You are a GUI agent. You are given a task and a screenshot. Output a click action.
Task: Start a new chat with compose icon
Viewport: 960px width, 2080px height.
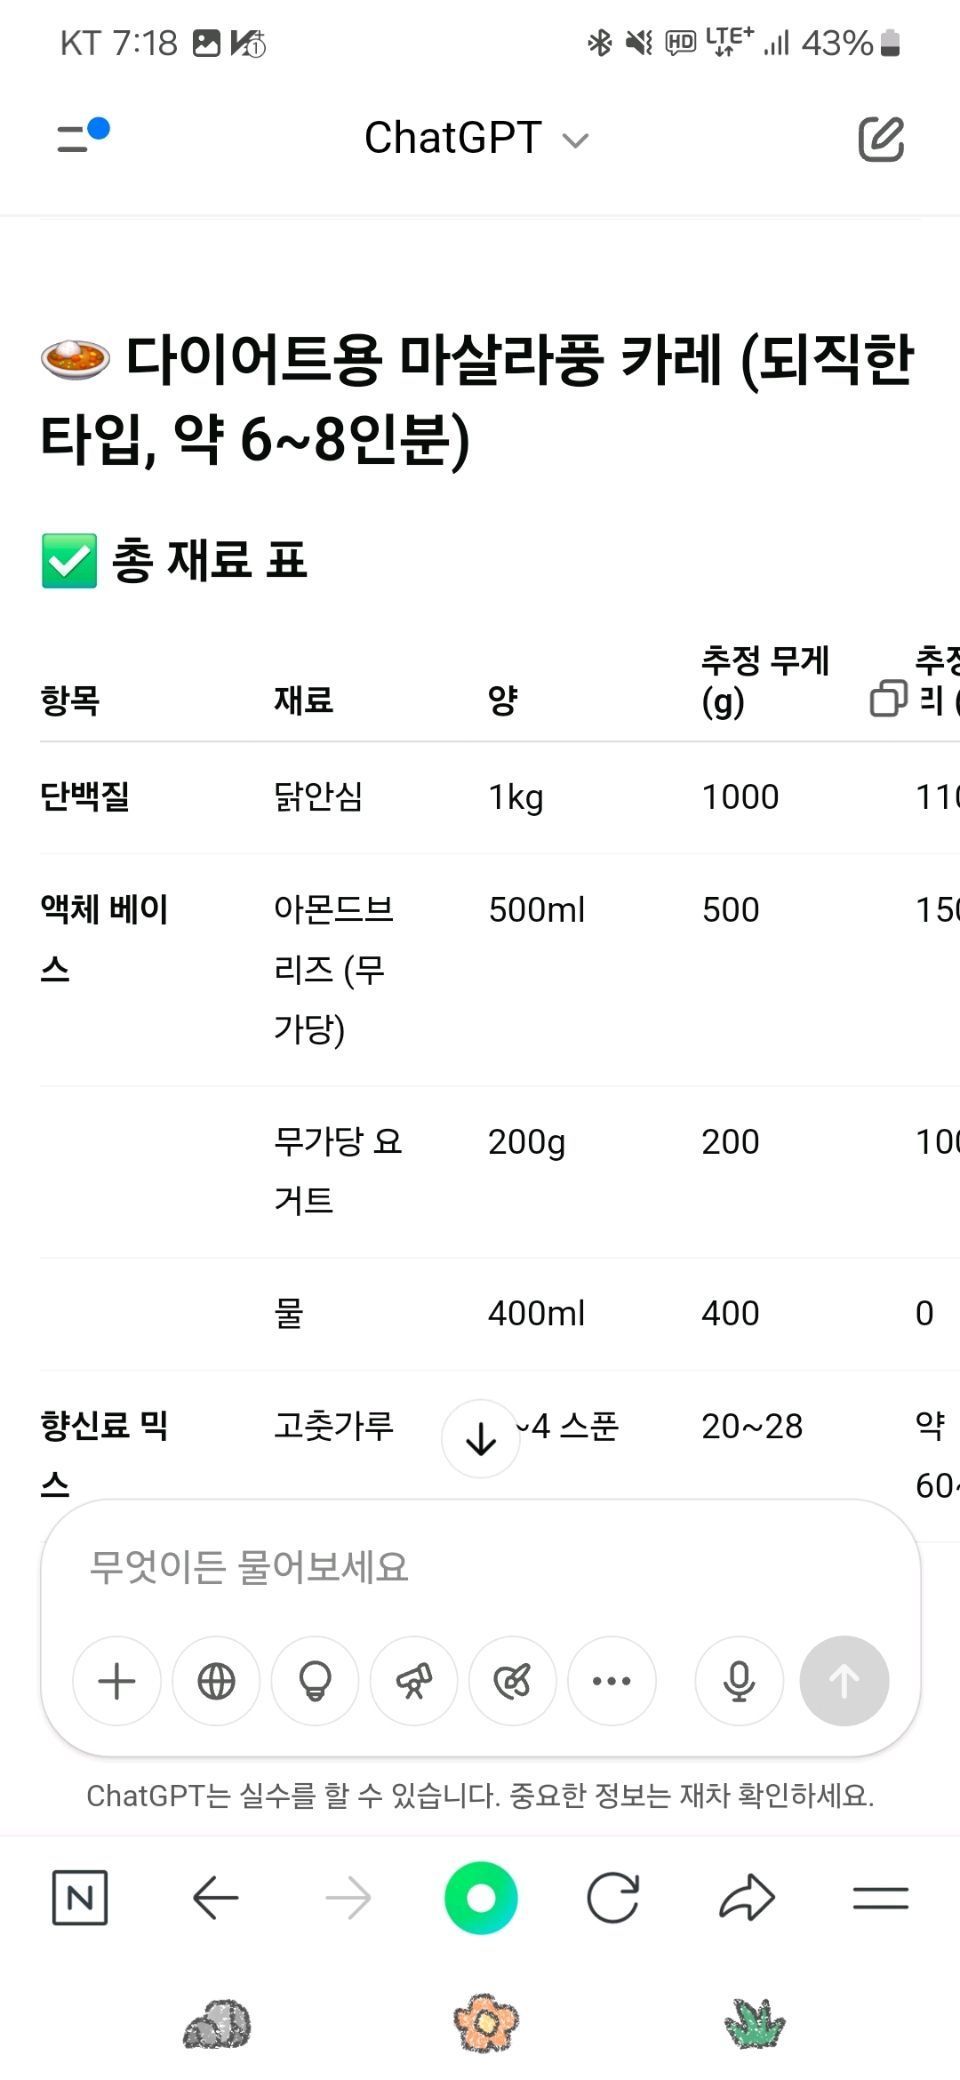click(881, 139)
